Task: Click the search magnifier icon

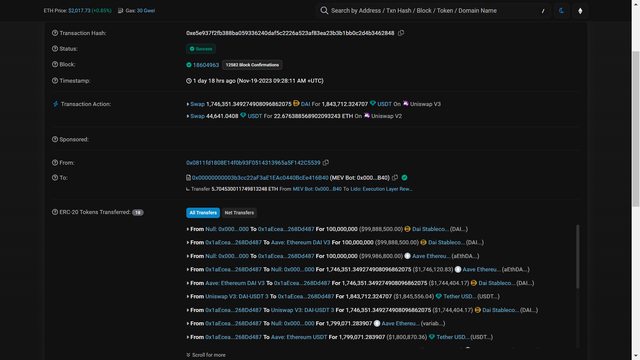Action: (324, 11)
